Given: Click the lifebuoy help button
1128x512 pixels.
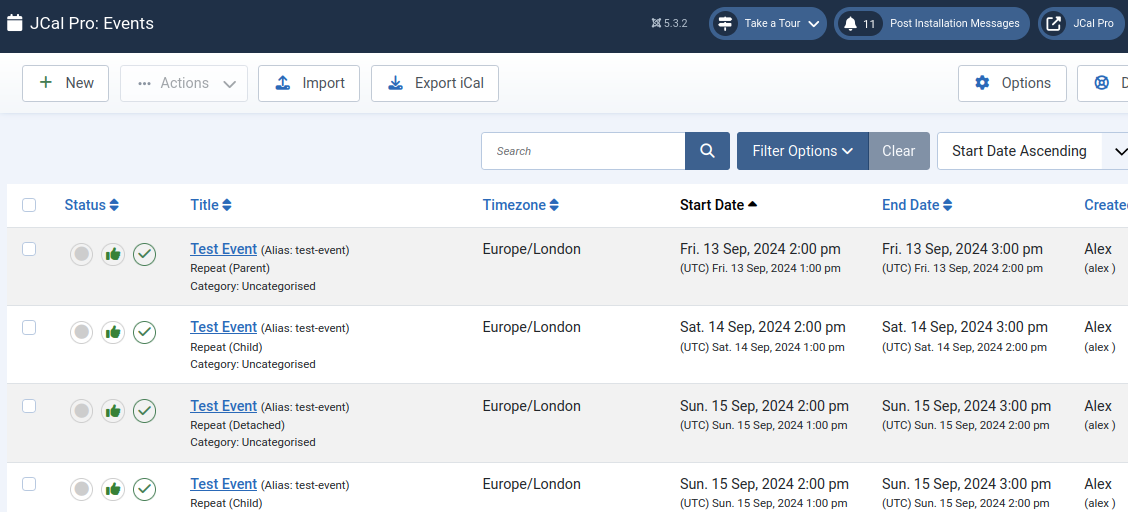Looking at the screenshot, I should [1103, 83].
